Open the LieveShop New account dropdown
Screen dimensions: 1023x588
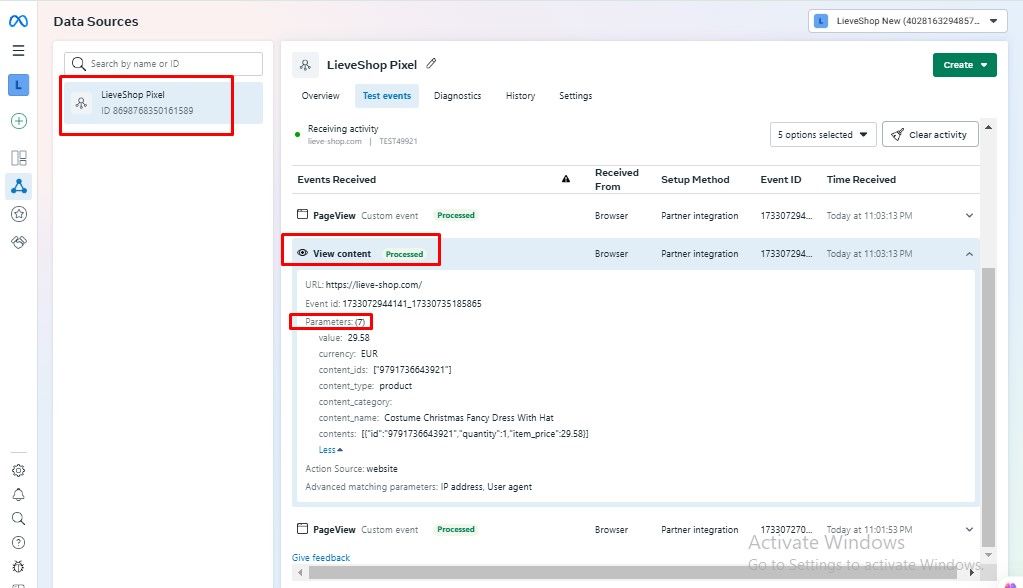[x=908, y=21]
